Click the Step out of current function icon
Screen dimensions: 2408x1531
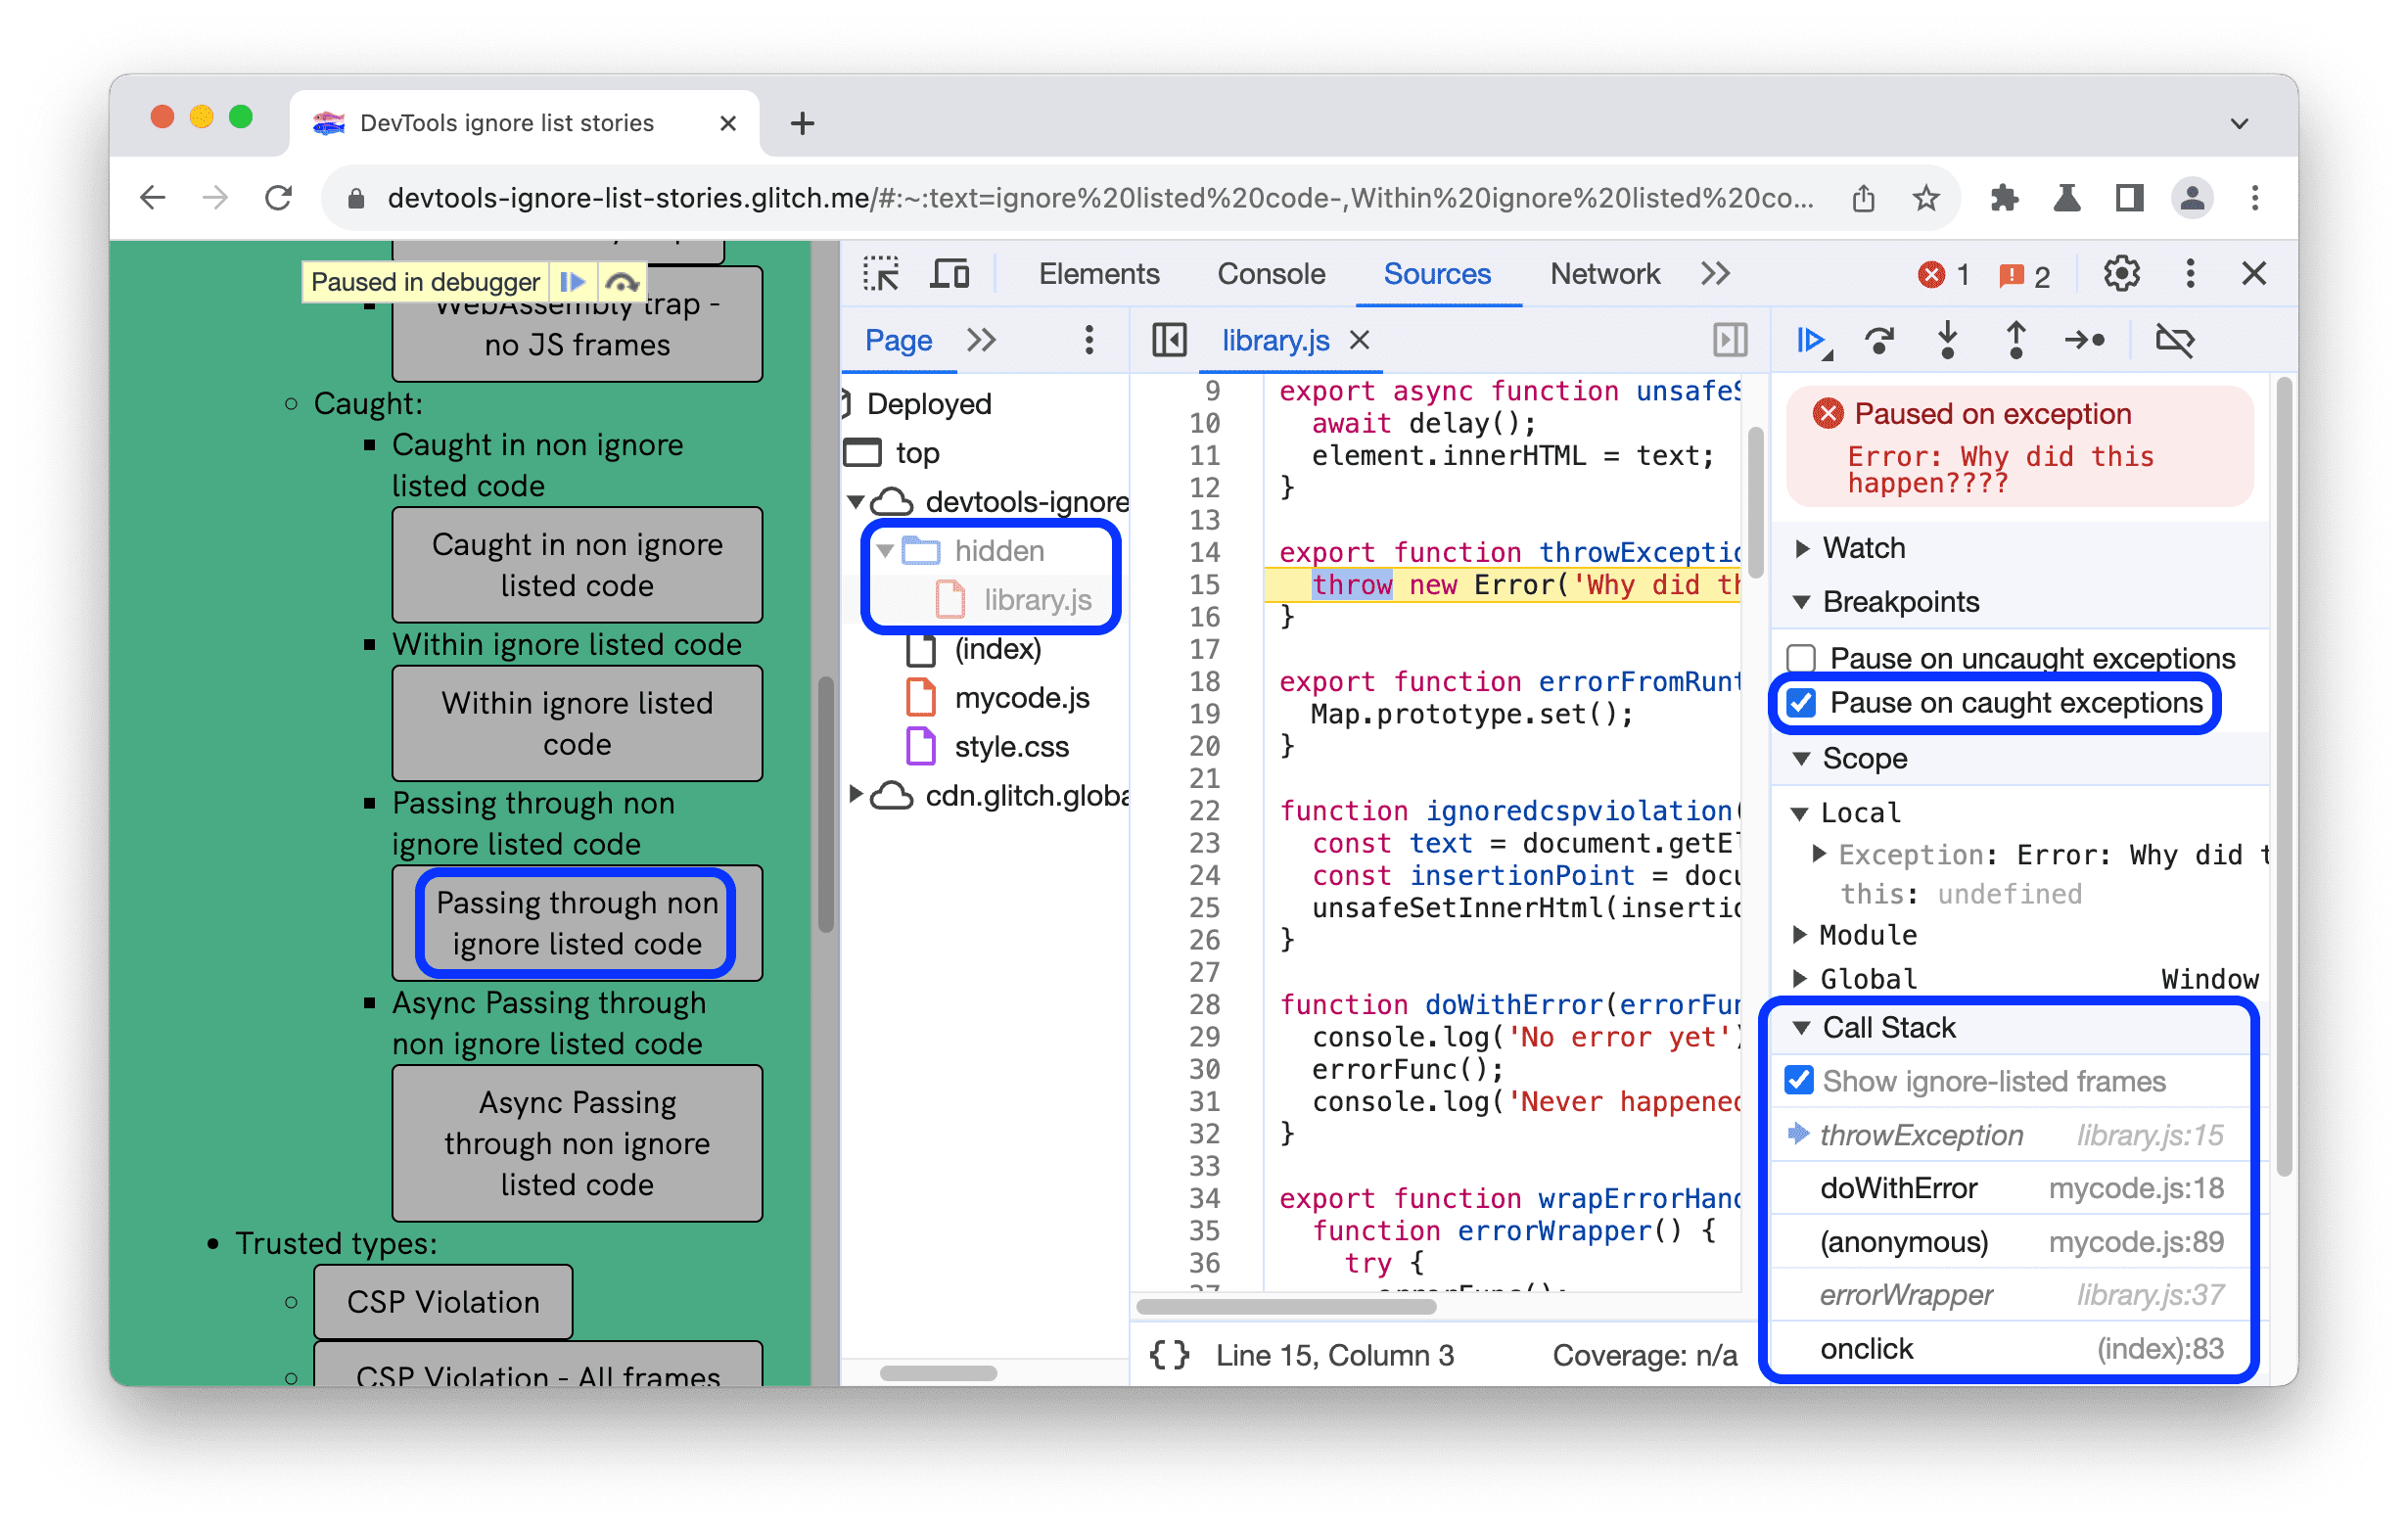[2022, 341]
